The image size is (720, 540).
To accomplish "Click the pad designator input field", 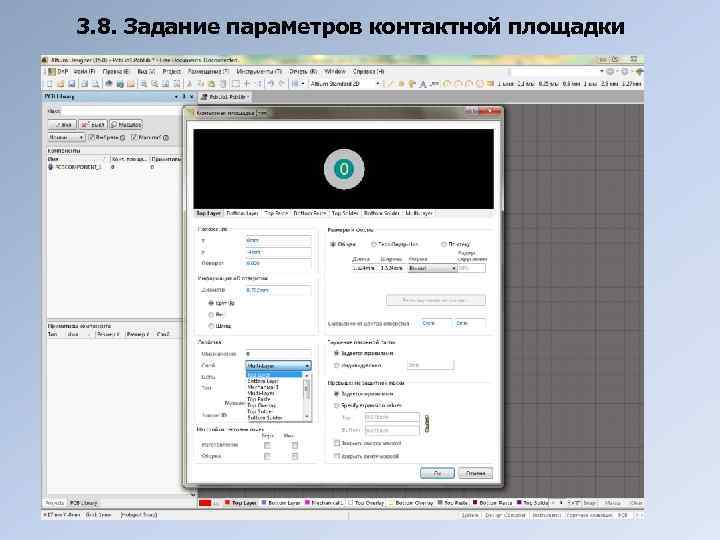I will 278,354.
